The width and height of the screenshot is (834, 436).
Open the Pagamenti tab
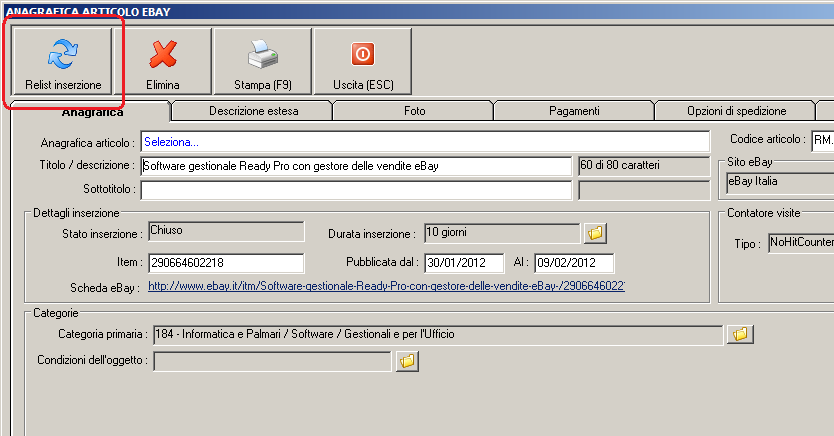[x=574, y=111]
